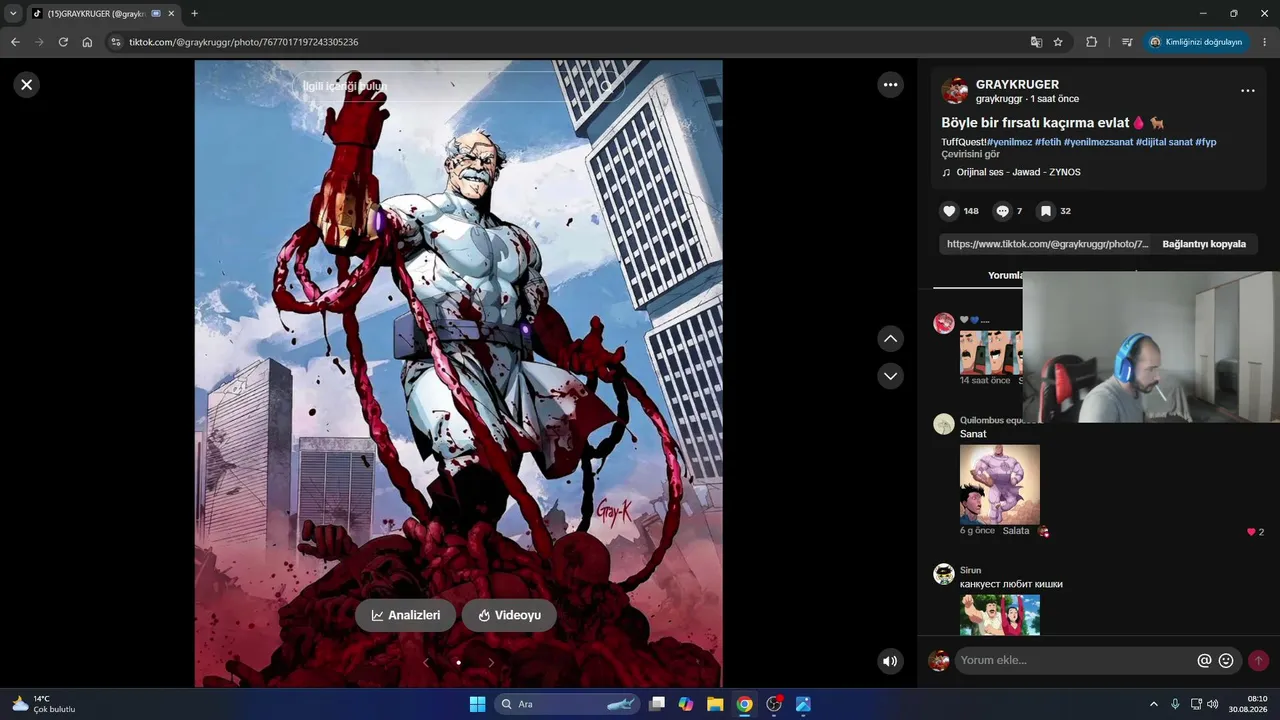
Task: Translate this page via address bar icon
Action: [x=1036, y=42]
